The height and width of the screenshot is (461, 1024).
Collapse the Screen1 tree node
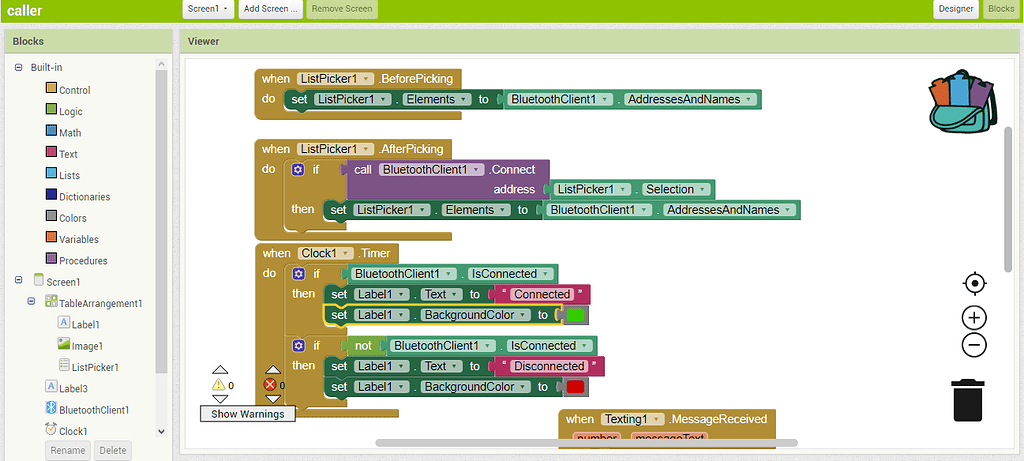pyautogui.click(x=18, y=281)
